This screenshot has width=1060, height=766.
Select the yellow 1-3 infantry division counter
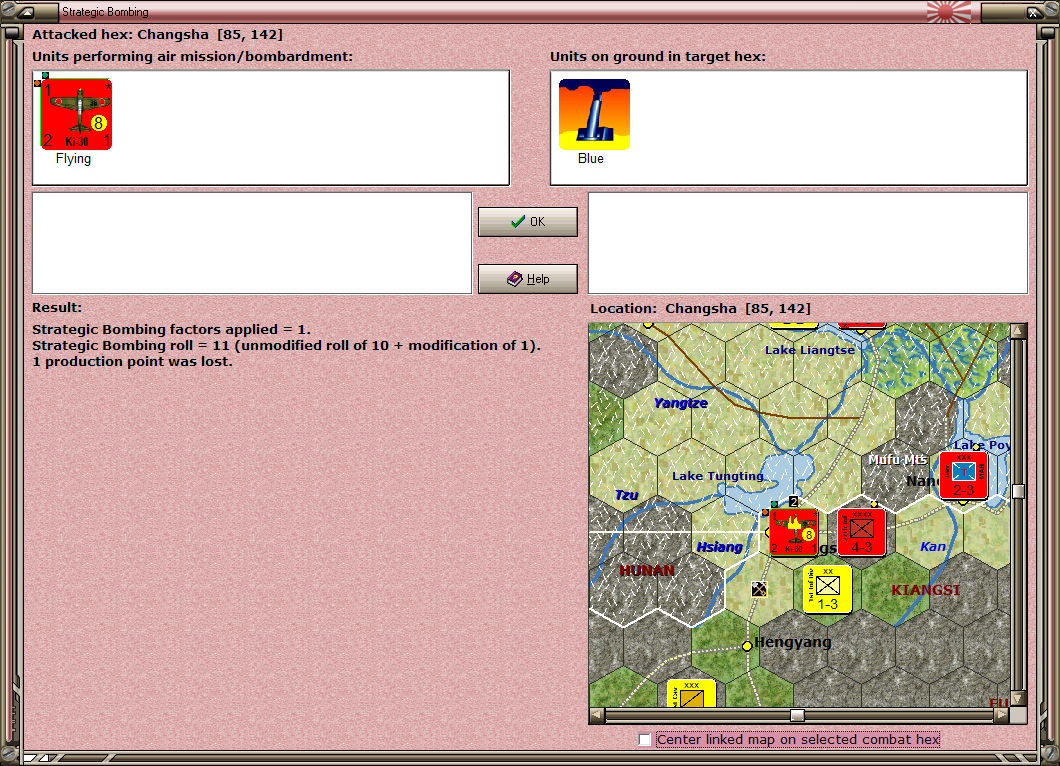click(x=827, y=590)
